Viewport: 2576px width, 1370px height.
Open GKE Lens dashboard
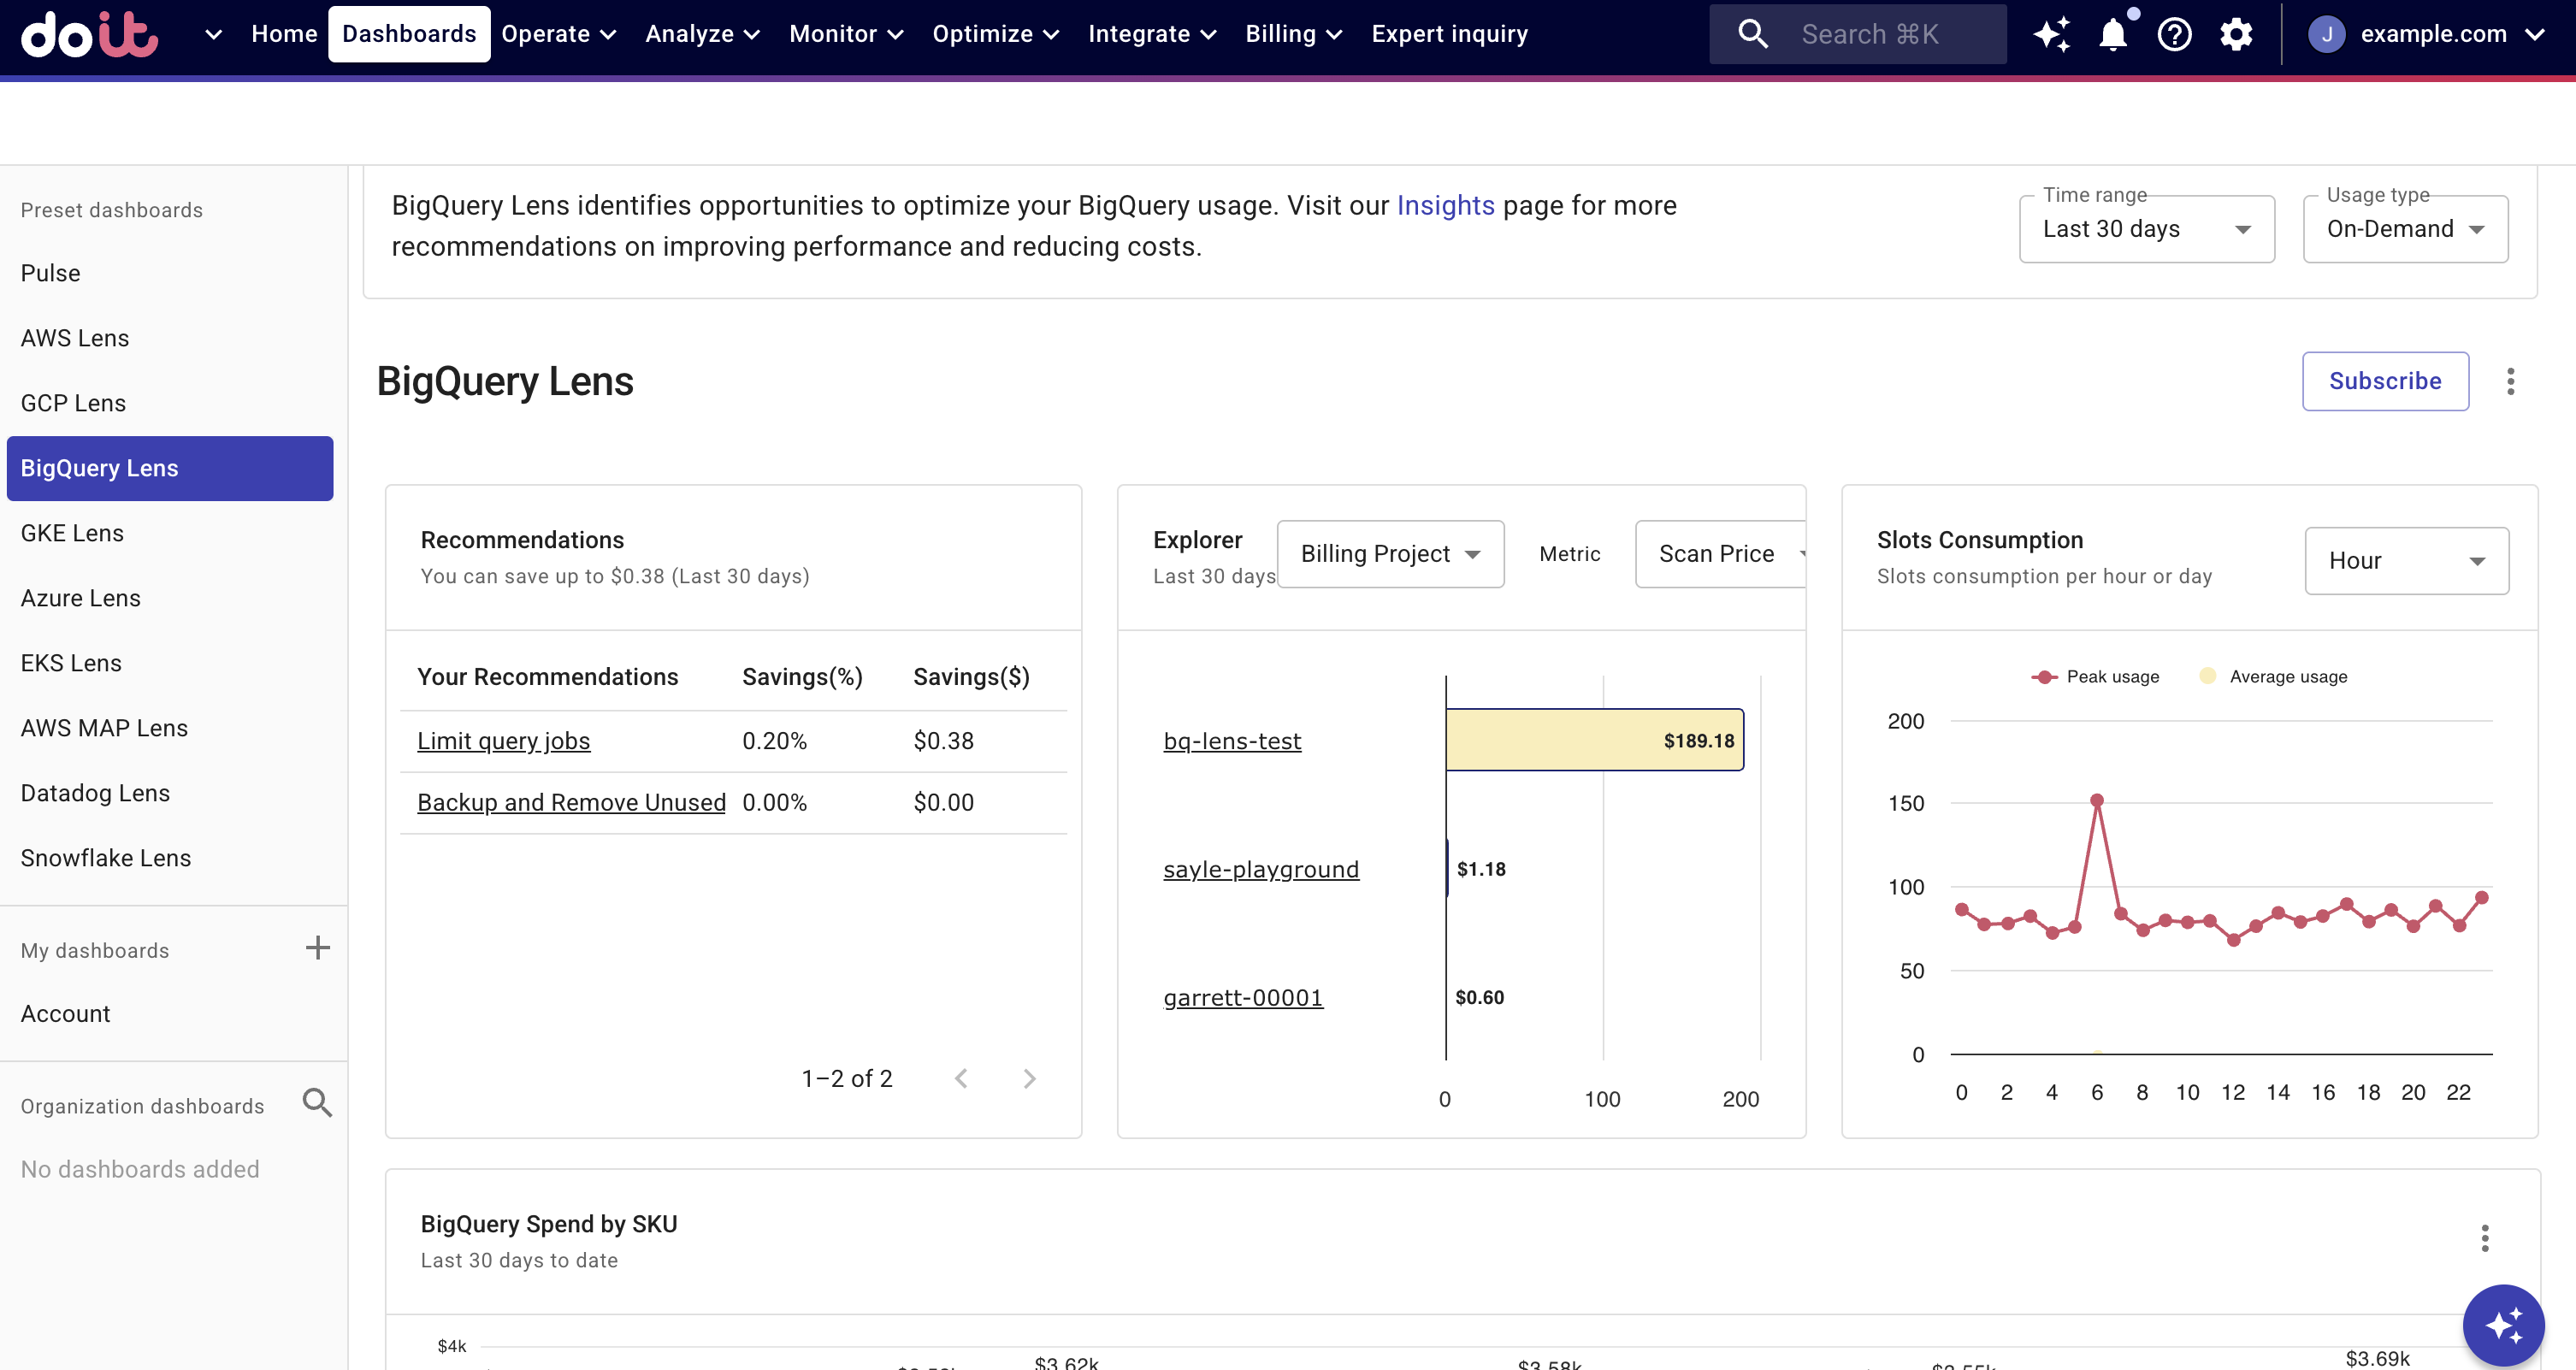[x=170, y=533]
